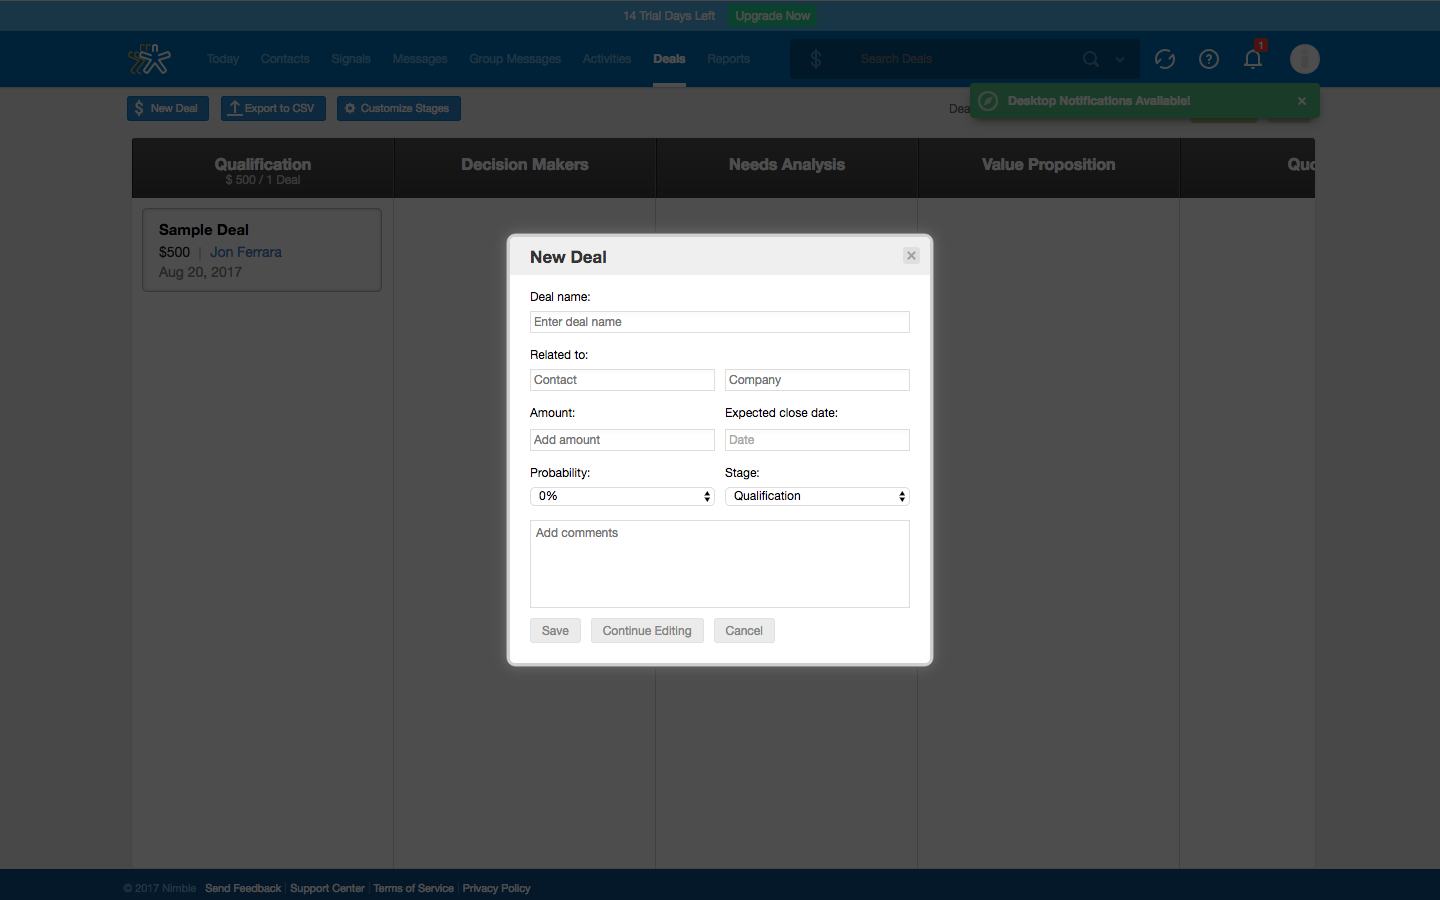Click the magnifier search icon
The image size is (1440, 900).
pos(1091,59)
